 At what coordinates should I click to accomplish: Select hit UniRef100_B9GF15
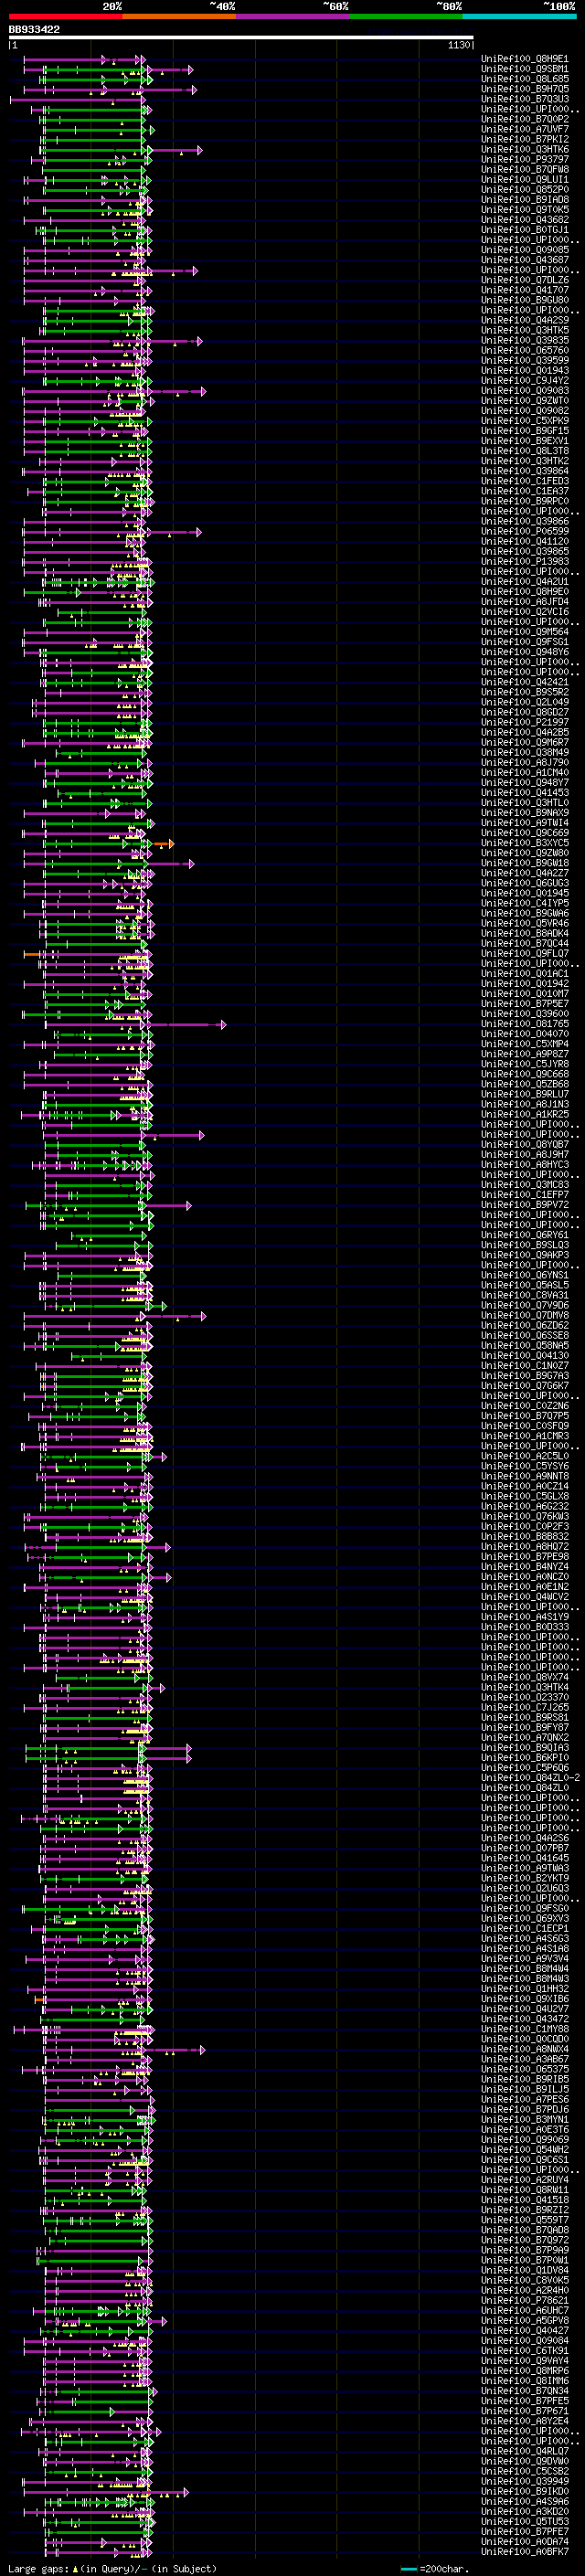coord(525,431)
